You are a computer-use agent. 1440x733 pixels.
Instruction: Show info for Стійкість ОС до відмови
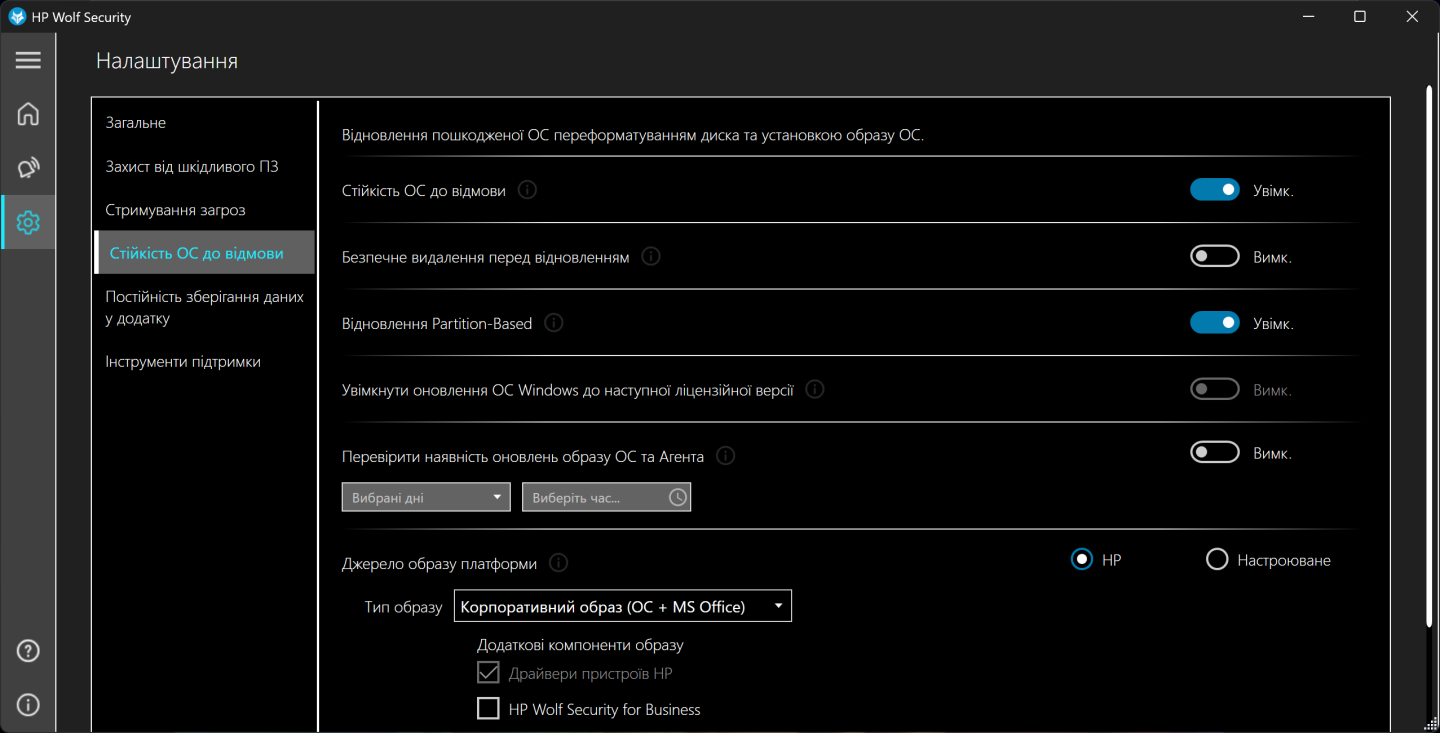(528, 190)
